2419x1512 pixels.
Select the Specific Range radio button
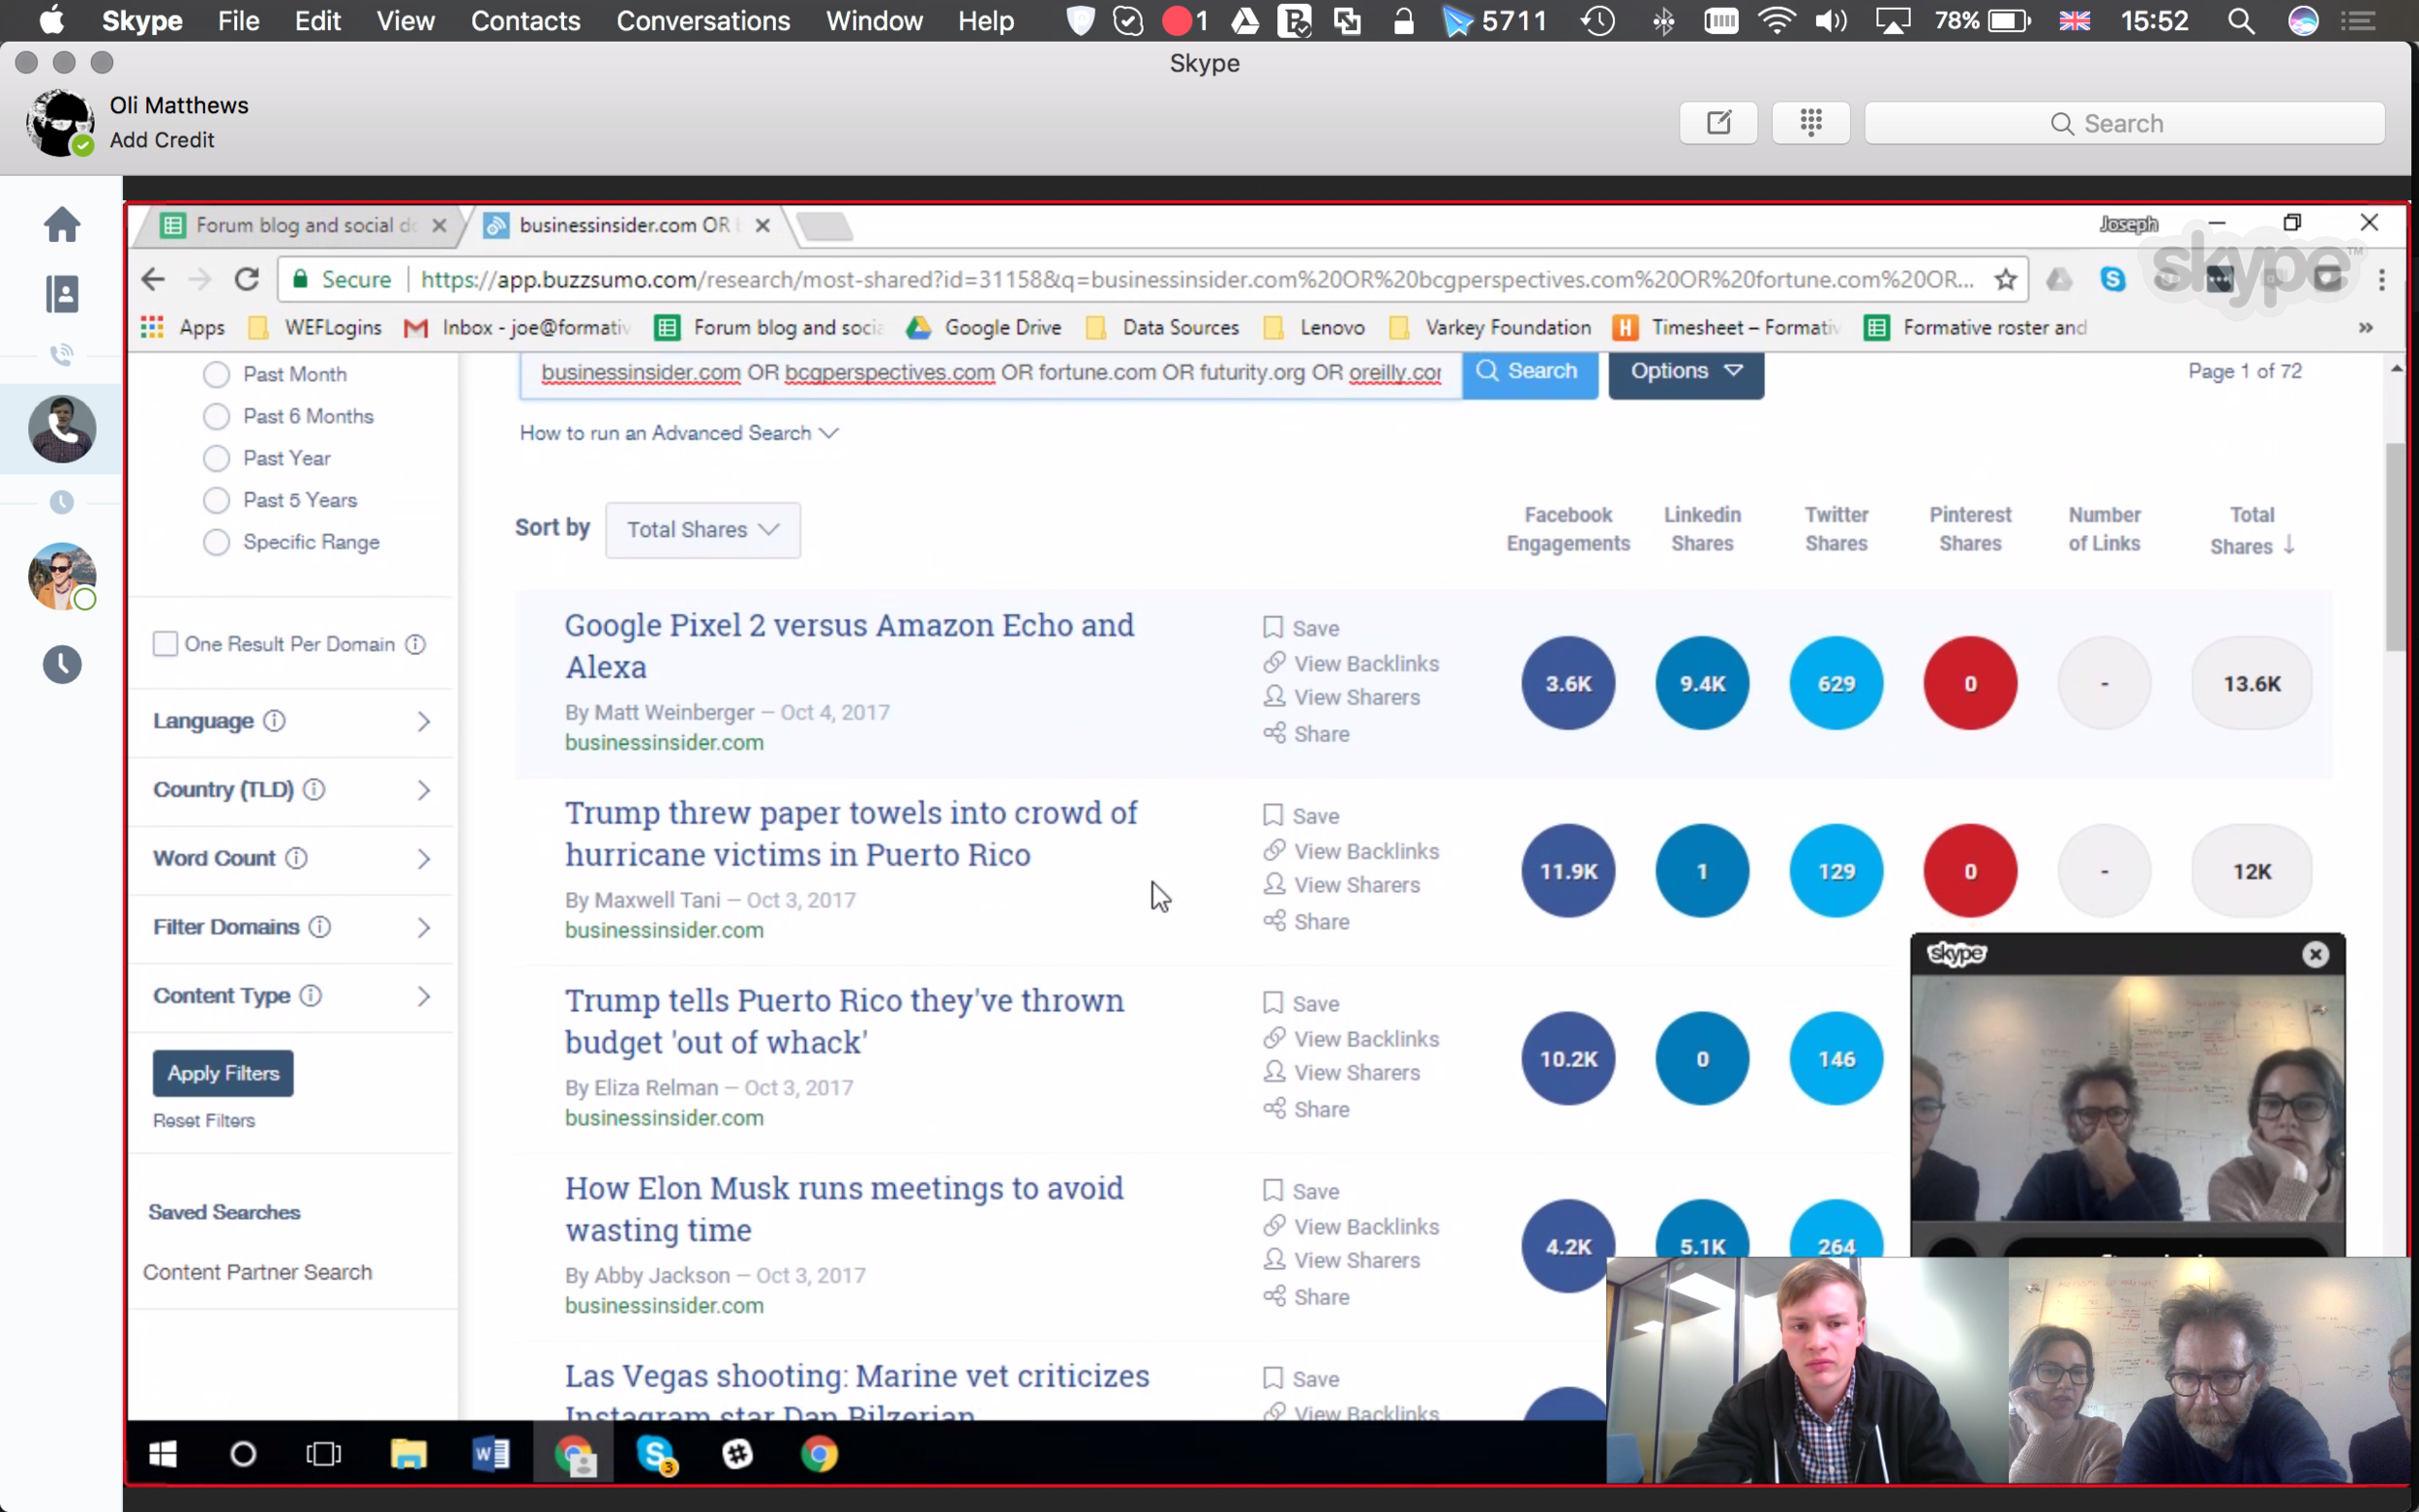216,542
